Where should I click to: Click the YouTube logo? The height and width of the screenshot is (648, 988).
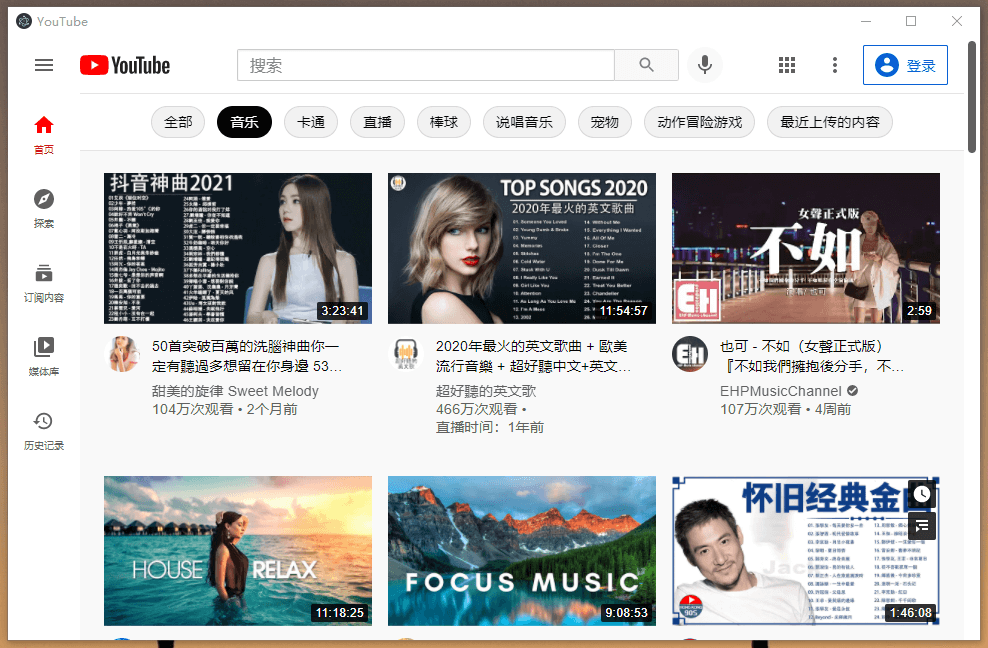(125, 65)
